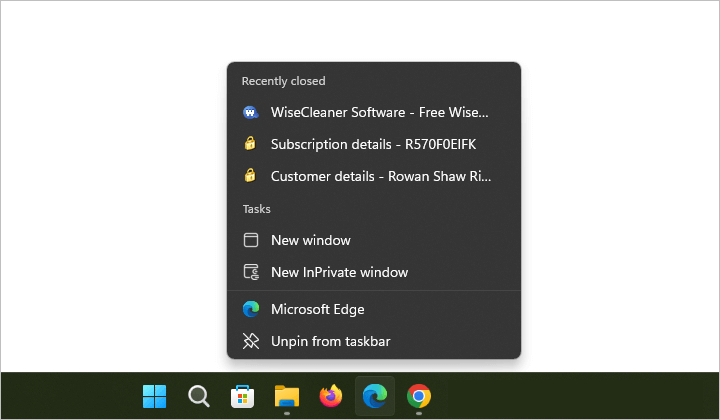The height and width of the screenshot is (420, 720).
Task: Select Microsoft Edge entry in jump list
Action: 374,309
